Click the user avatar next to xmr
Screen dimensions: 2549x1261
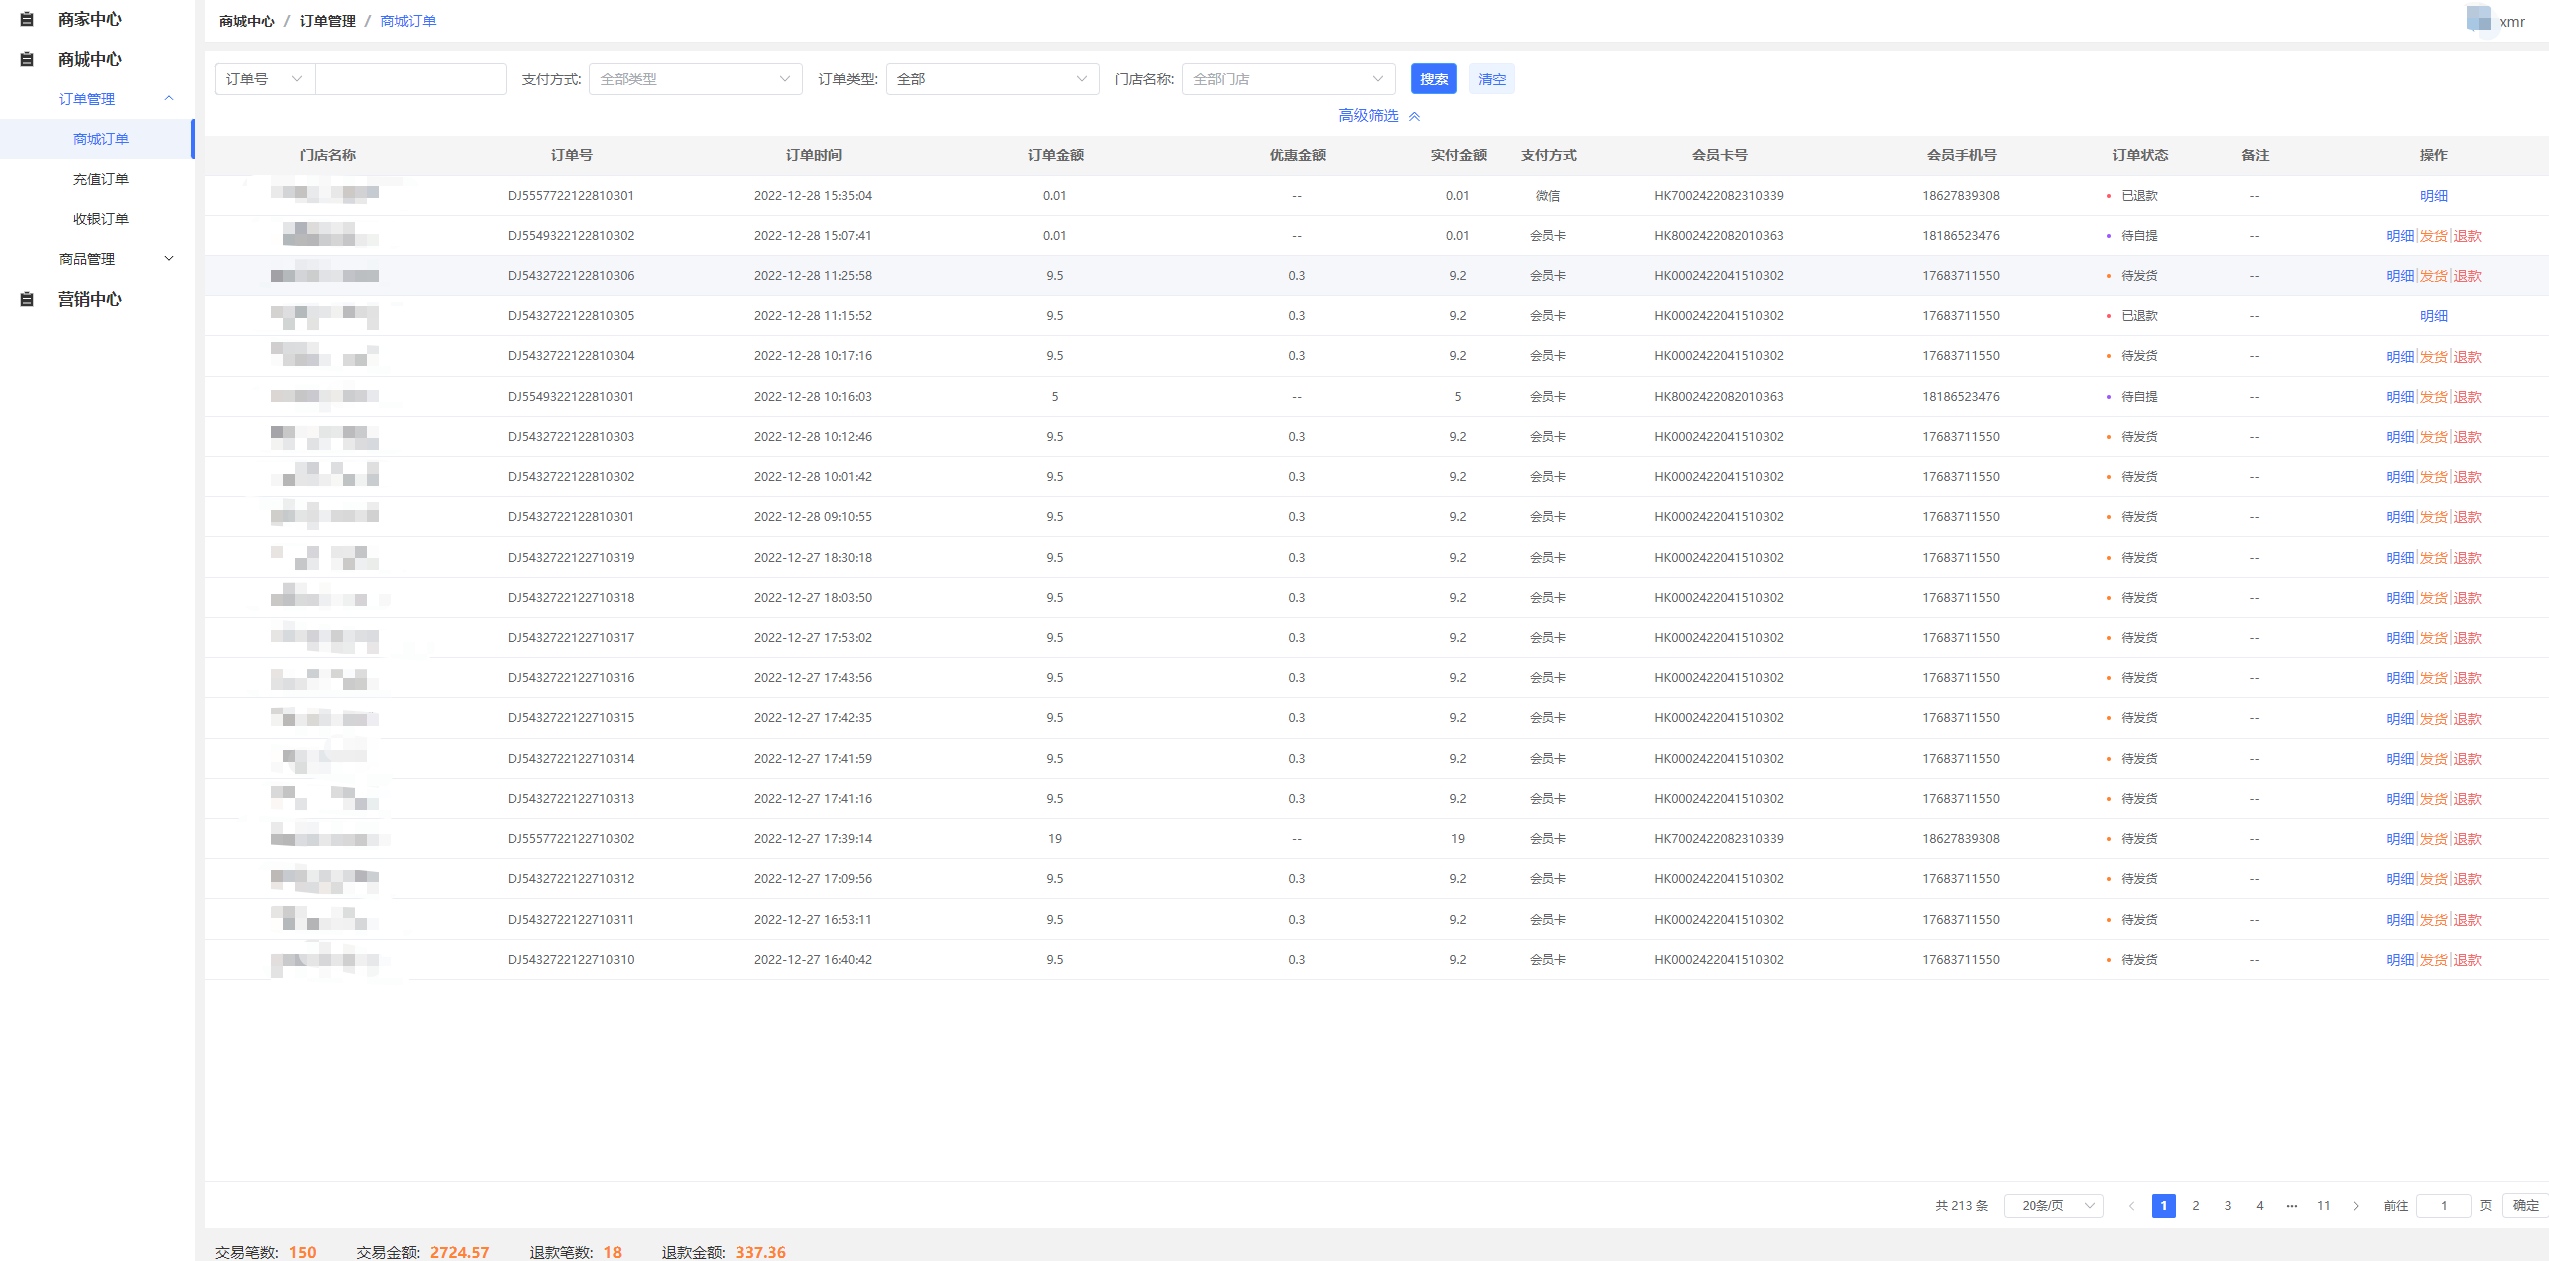(2478, 19)
